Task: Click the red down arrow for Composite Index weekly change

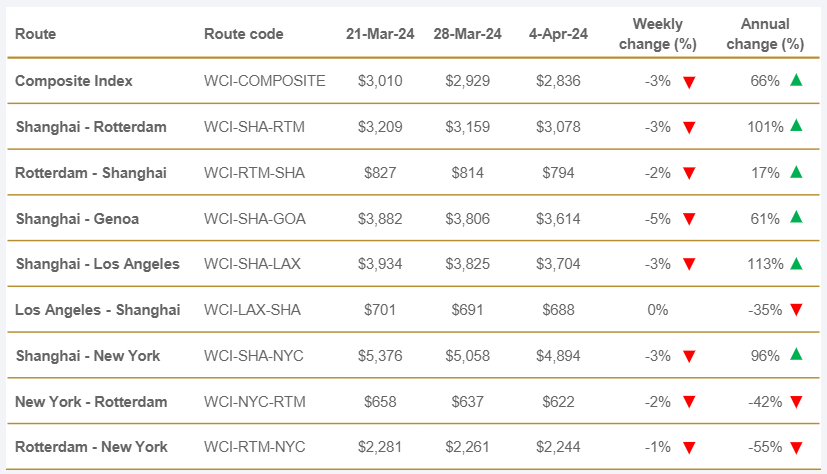Action: [689, 82]
